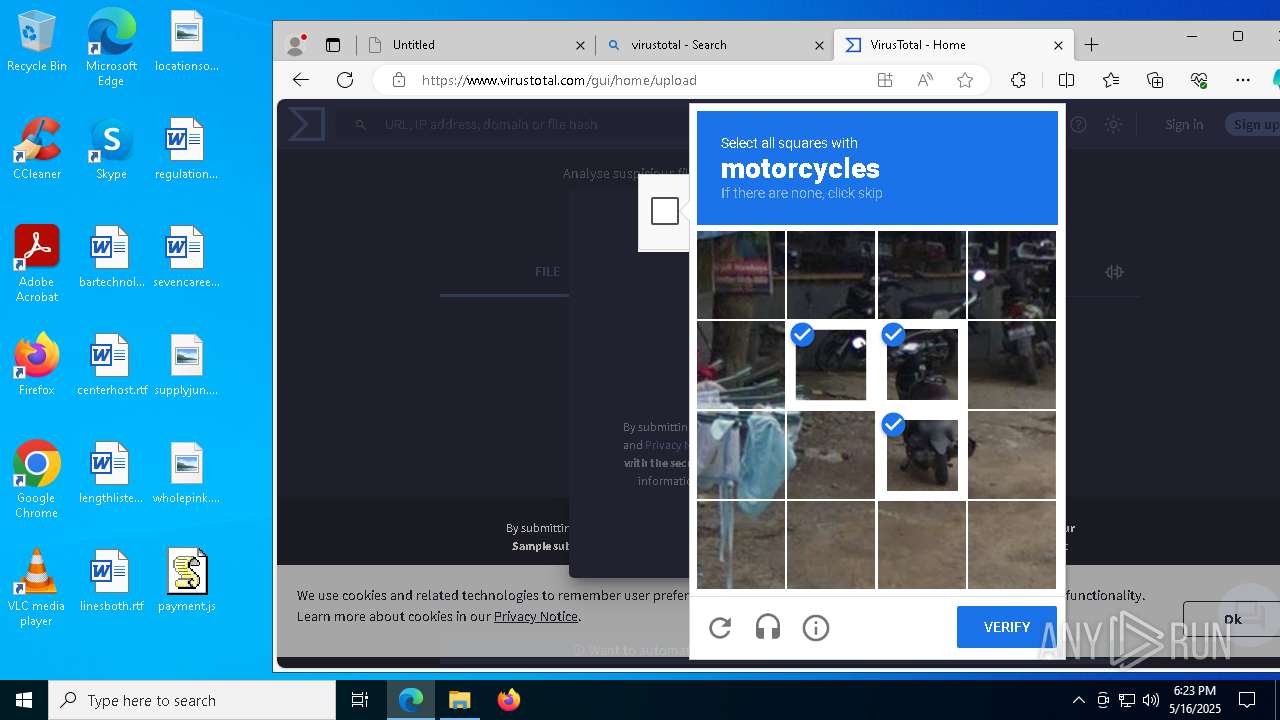Close the virustotal - Search tab
The width and height of the screenshot is (1280, 720).
pyautogui.click(x=819, y=45)
